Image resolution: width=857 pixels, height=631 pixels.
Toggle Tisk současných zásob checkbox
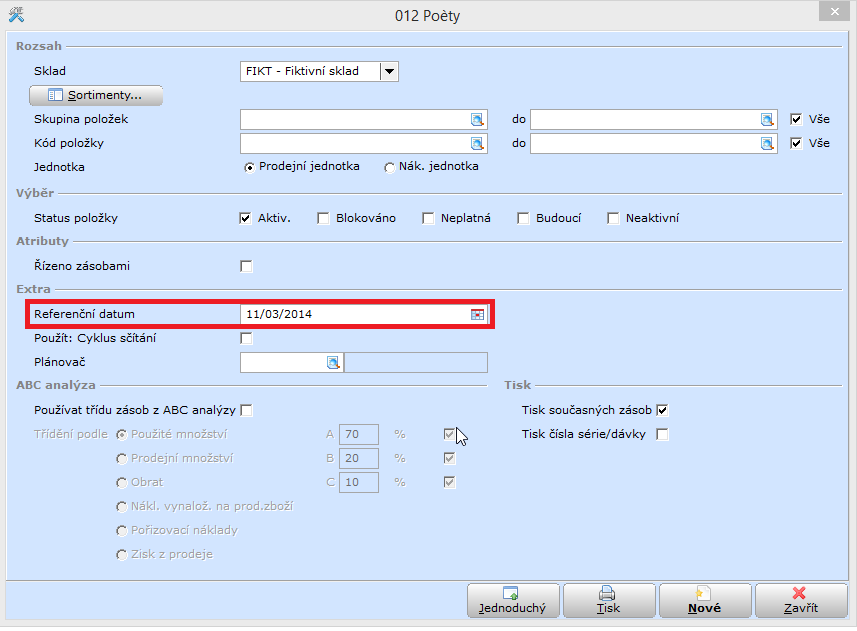662,410
